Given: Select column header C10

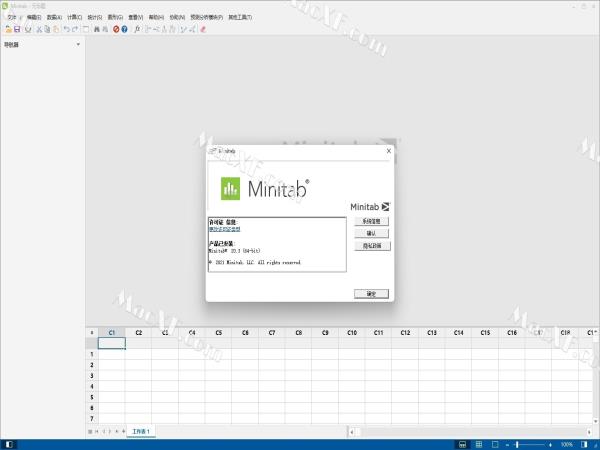Looking at the screenshot, I should pyautogui.click(x=352, y=333).
